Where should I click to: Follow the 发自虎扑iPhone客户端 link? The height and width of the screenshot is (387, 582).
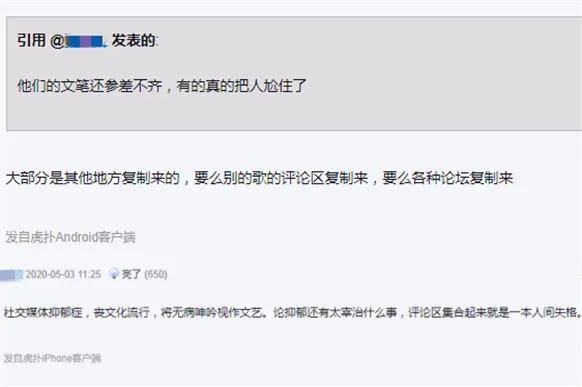52,358
